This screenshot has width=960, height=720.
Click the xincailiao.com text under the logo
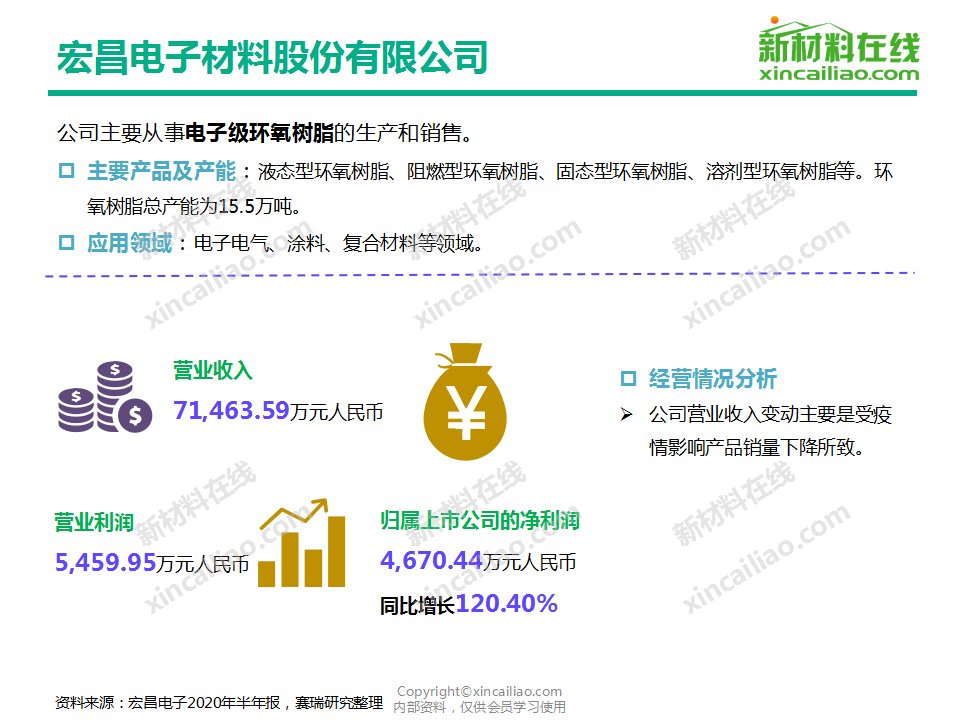[x=839, y=73]
